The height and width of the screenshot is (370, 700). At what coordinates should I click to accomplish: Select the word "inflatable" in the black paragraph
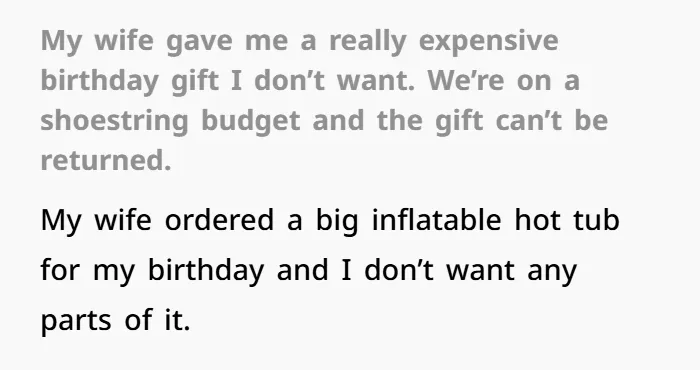[x=437, y=220]
